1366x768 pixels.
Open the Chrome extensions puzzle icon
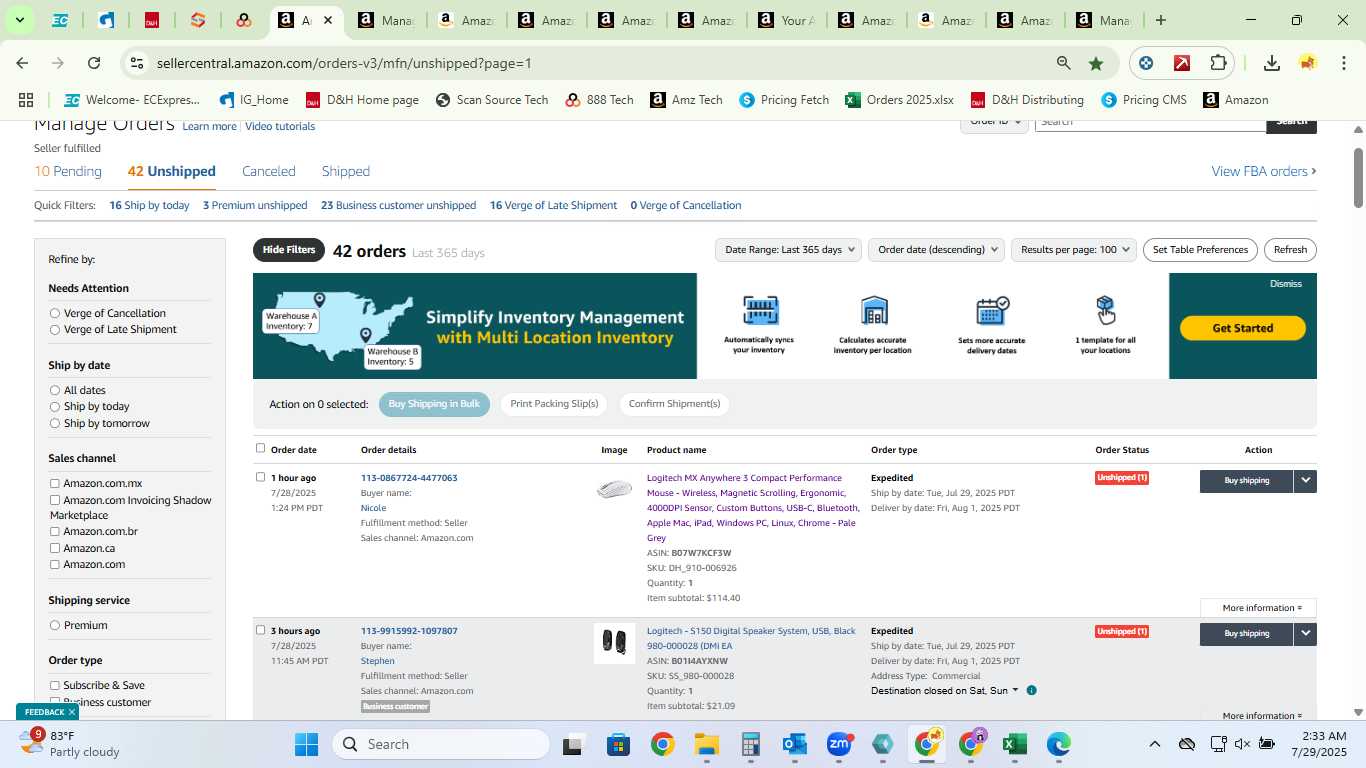click(1218, 63)
